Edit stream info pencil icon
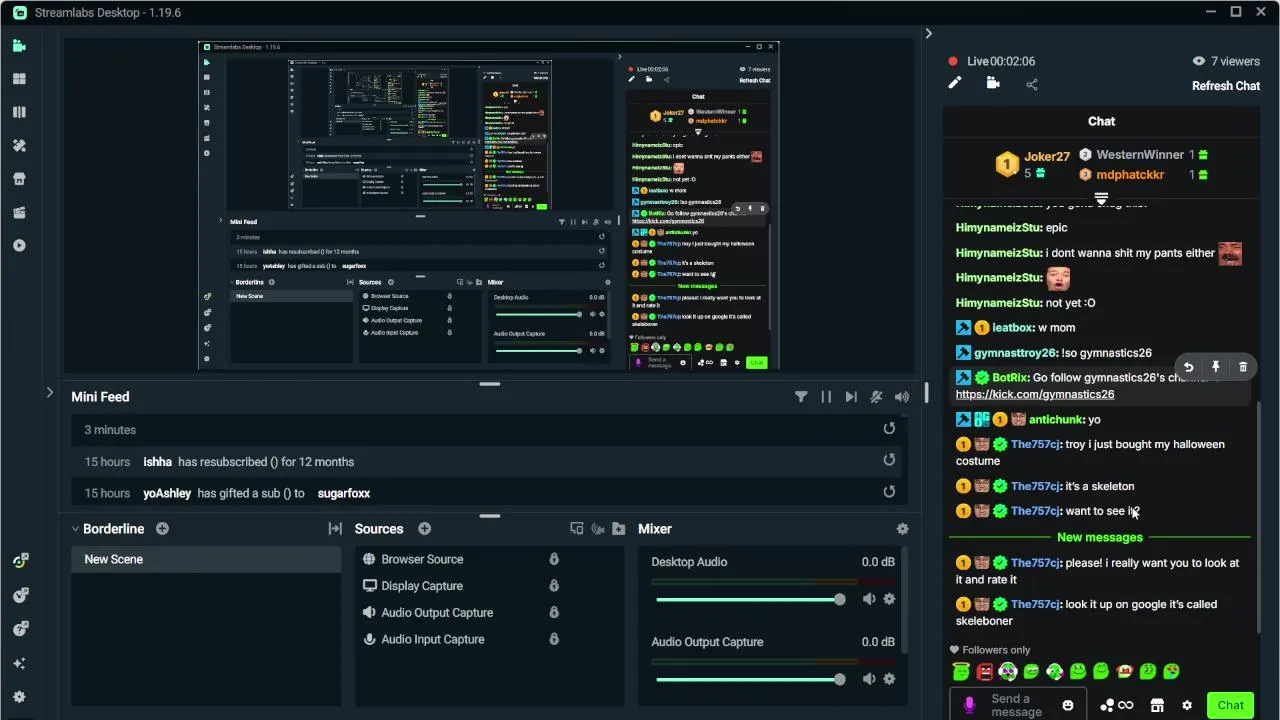The height and width of the screenshot is (720, 1280). click(x=955, y=83)
